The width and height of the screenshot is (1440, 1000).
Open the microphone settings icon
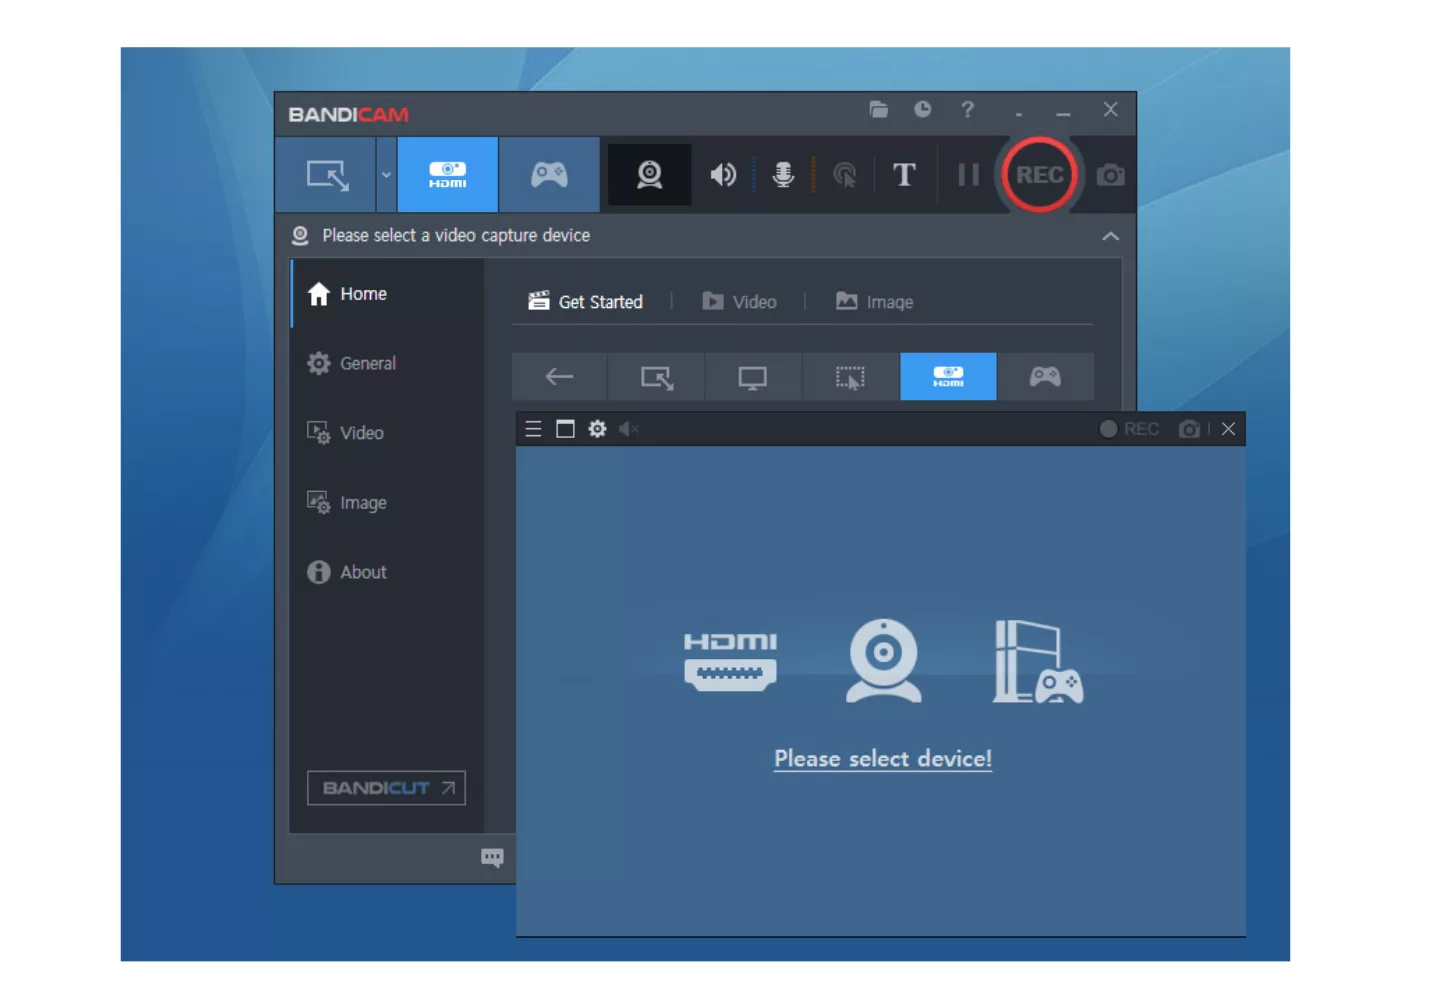pyautogui.click(x=783, y=174)
